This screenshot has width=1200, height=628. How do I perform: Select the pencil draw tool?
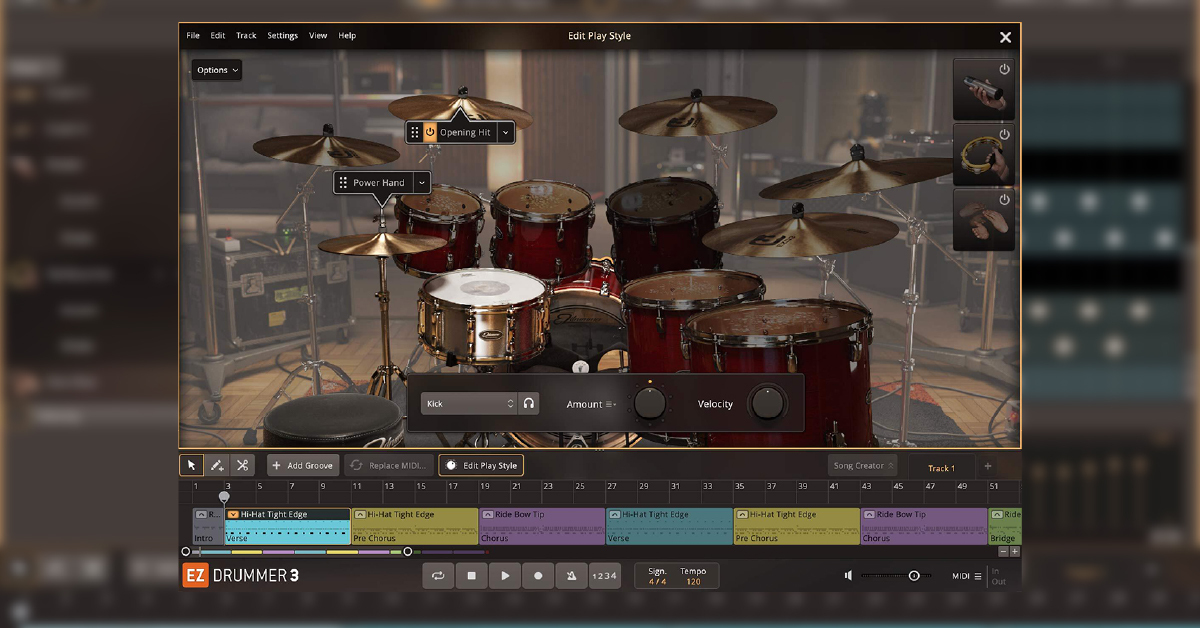coord(217,465)
